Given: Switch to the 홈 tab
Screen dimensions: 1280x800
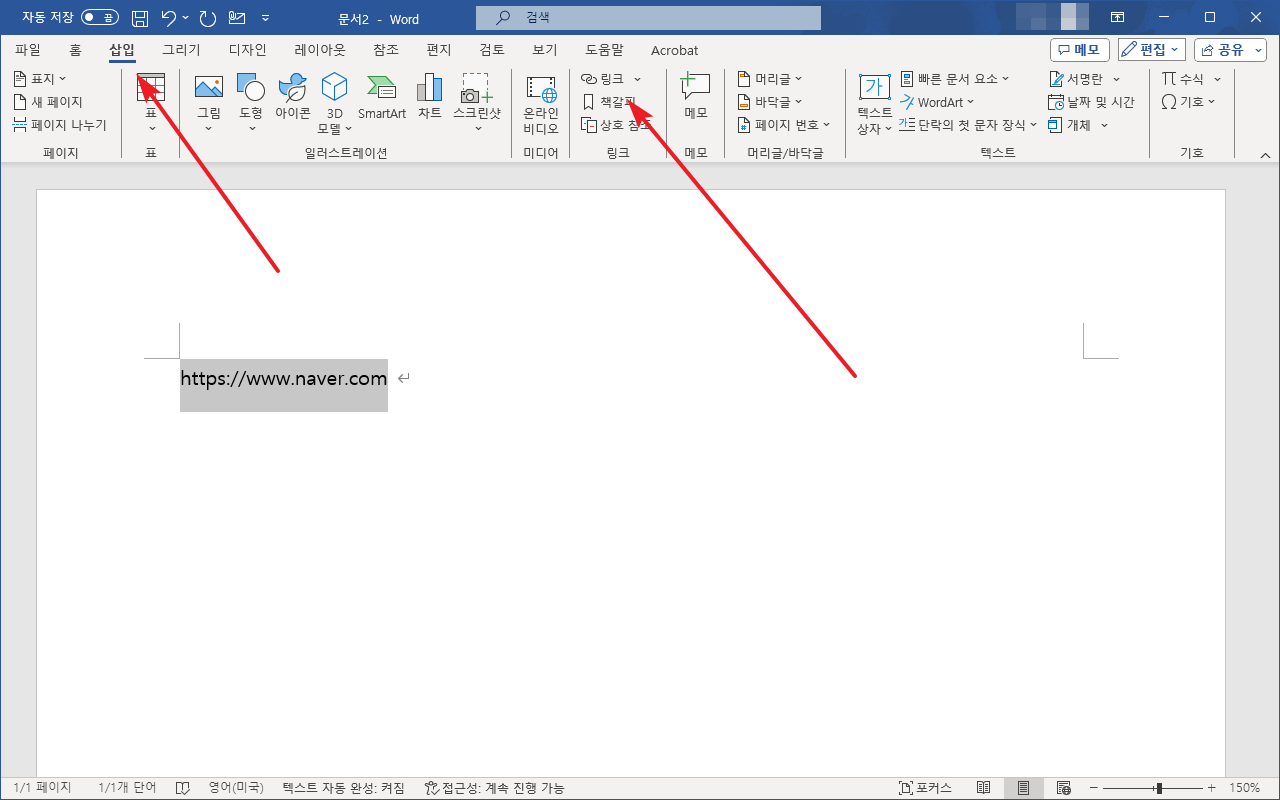Looking at the screenshot, I should (76, 50).
